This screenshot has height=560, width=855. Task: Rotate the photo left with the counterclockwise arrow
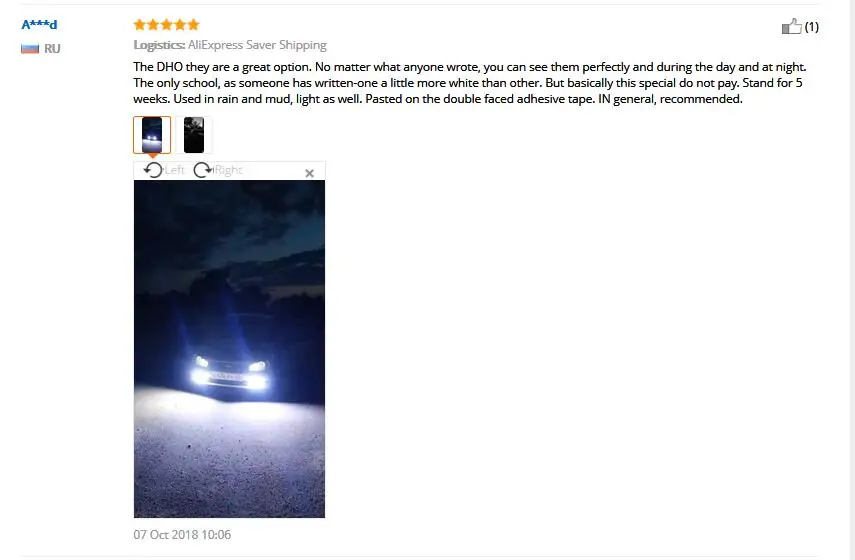[153, 170]
